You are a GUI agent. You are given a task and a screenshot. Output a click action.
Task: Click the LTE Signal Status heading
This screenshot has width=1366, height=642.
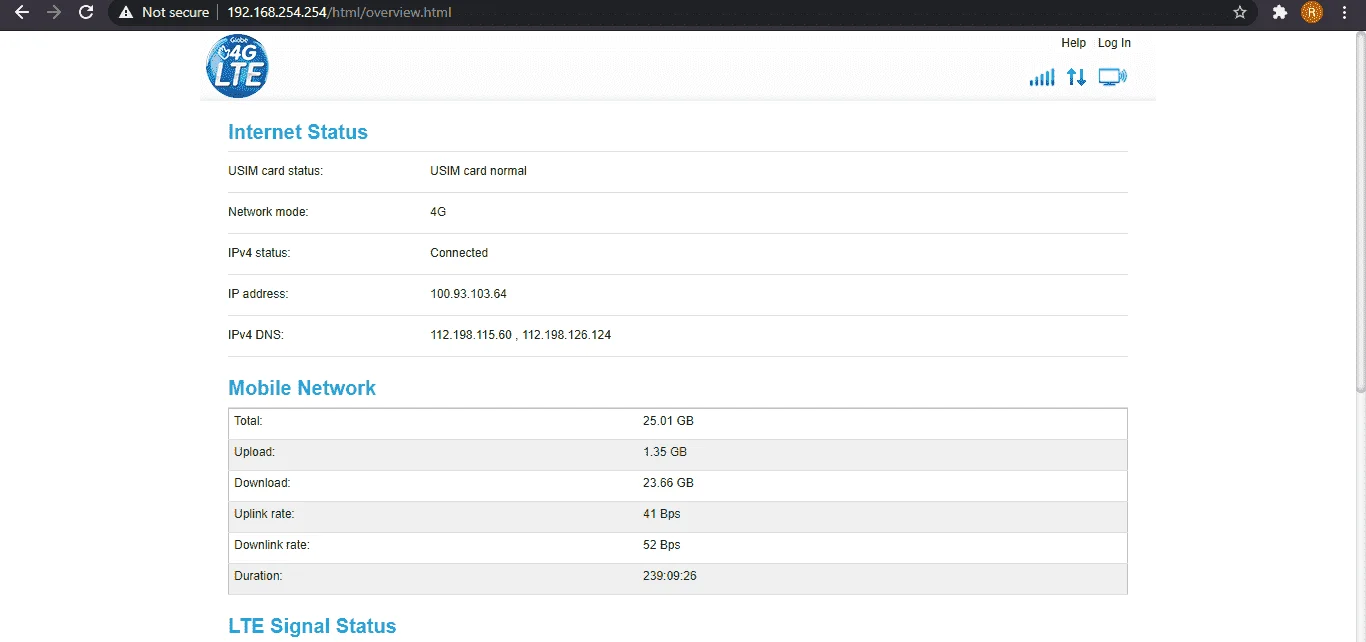point(312,626)
